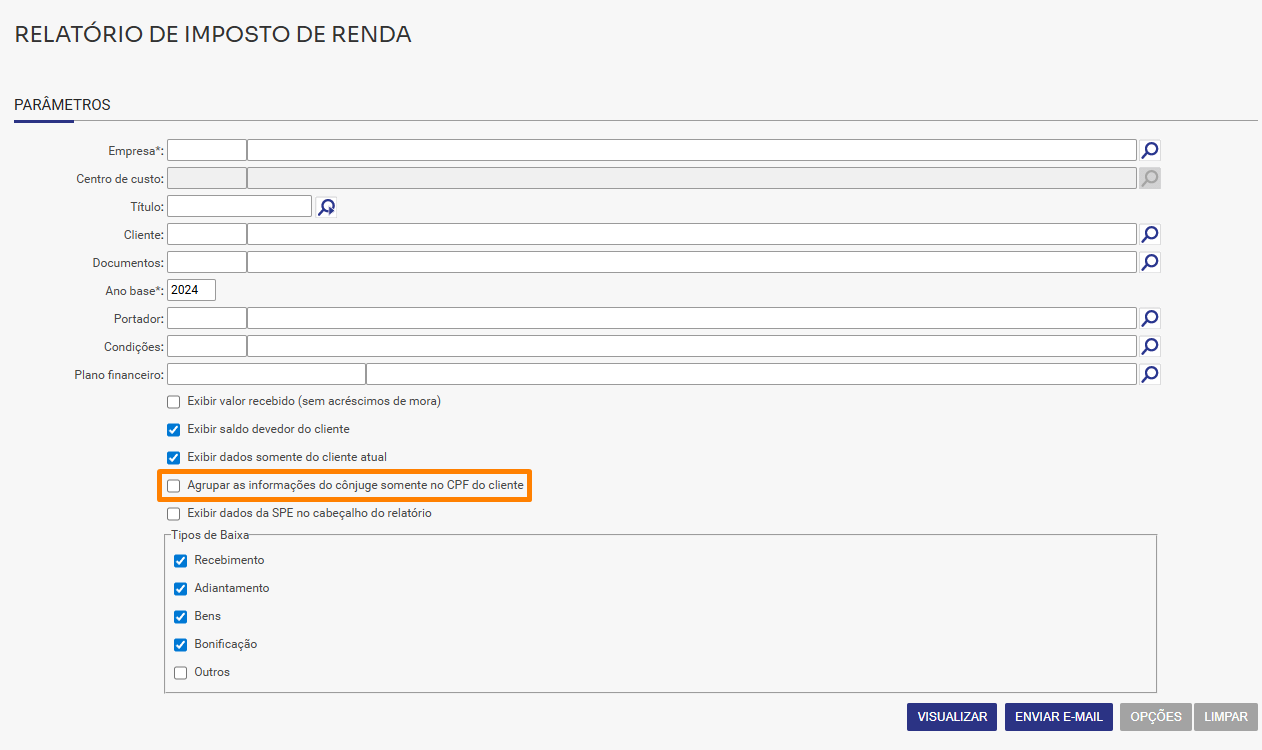Focus the Empresa description field

pos(692,150)
